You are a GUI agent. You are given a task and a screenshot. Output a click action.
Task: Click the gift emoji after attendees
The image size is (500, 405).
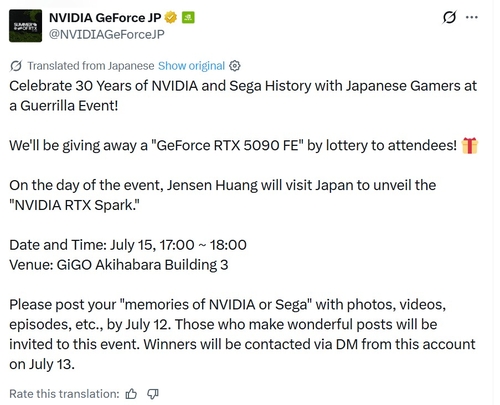tap(470, 146)
